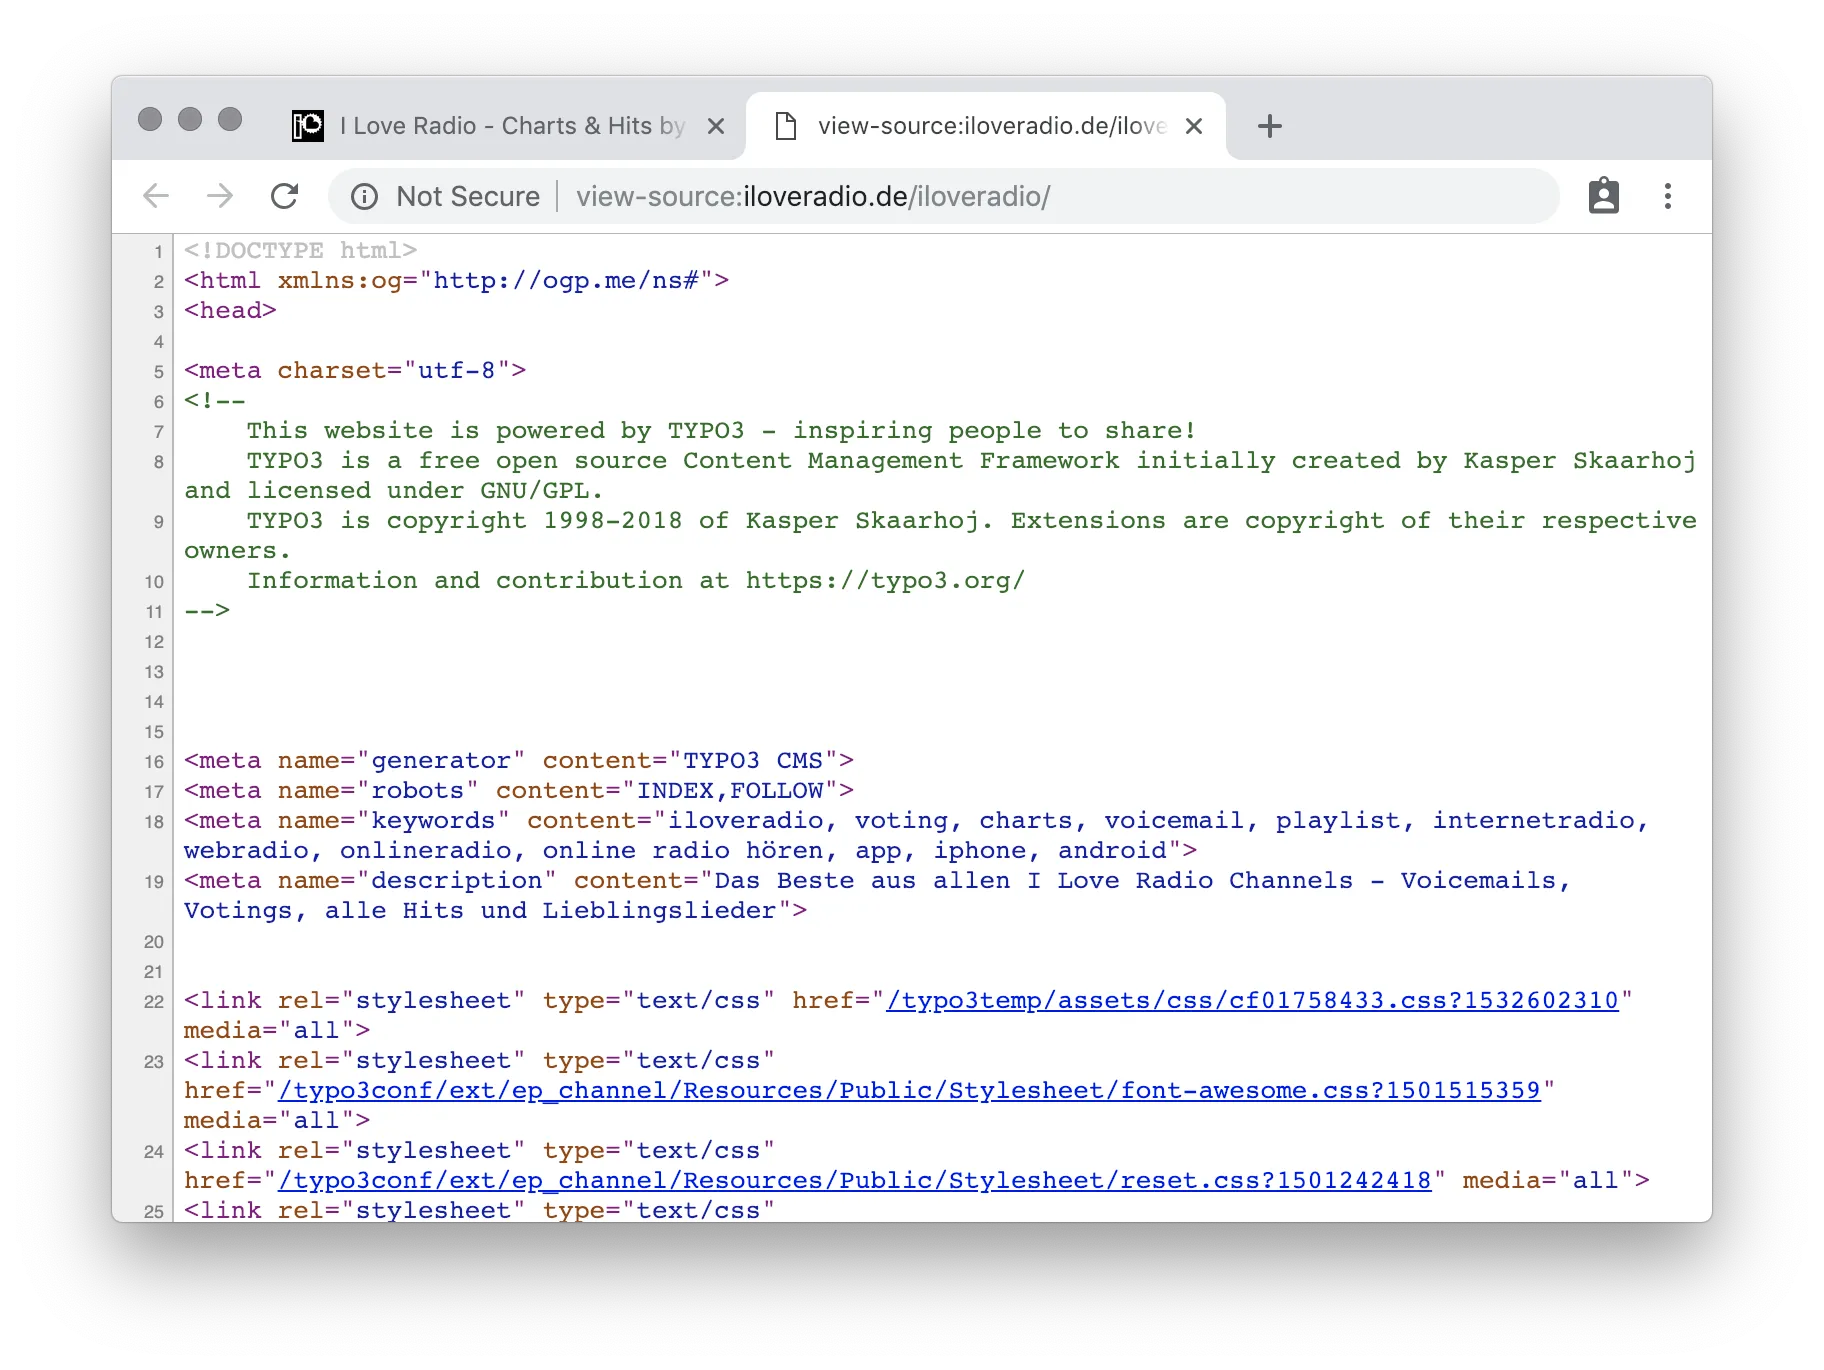The height and width of the screenshot is (1370, 1824).
Task: Click the description meta tag line
Action: (x=877, y=895)
